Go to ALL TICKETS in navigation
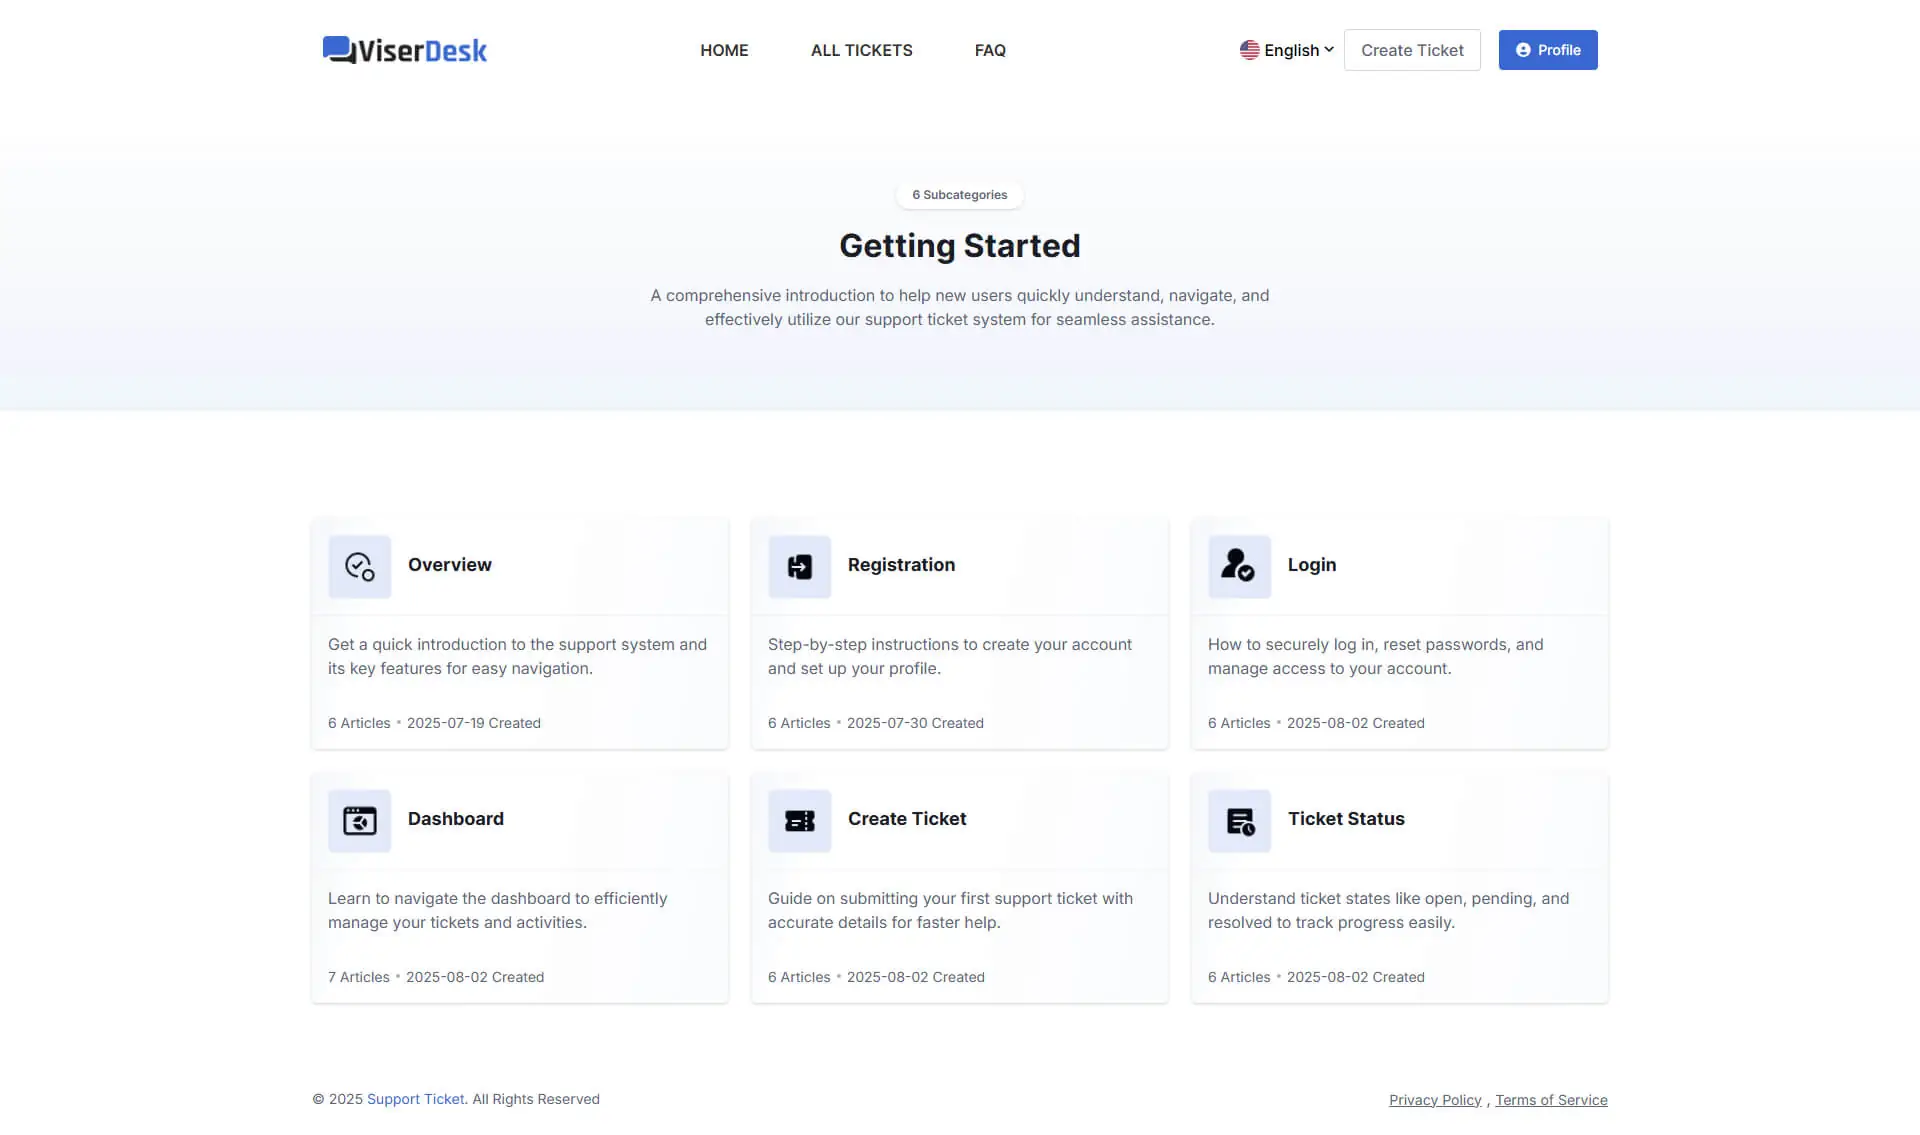The height and width of the screenshot is (1135, 1920). click(861, 50)
